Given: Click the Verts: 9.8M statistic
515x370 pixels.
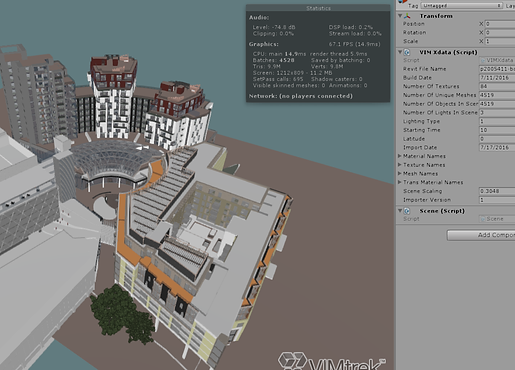Looking at the screenshot, I should tap(327, 67).
